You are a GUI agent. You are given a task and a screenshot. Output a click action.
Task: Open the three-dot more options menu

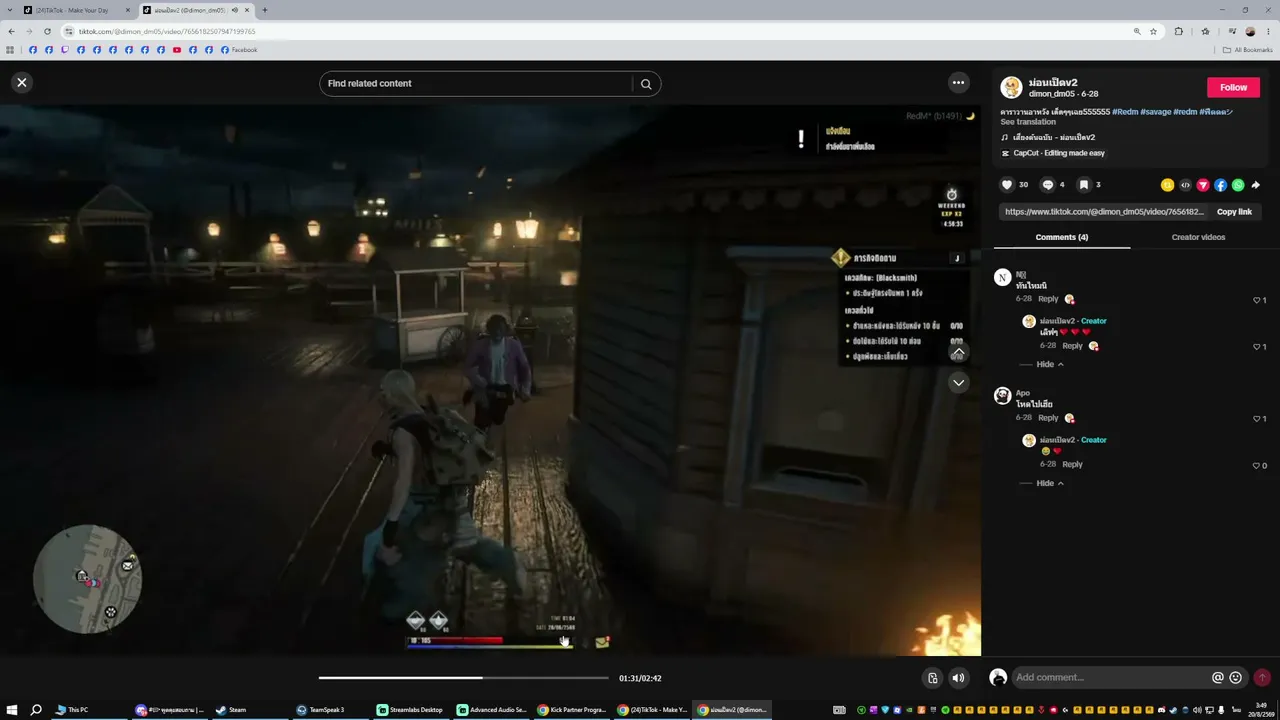958,83
